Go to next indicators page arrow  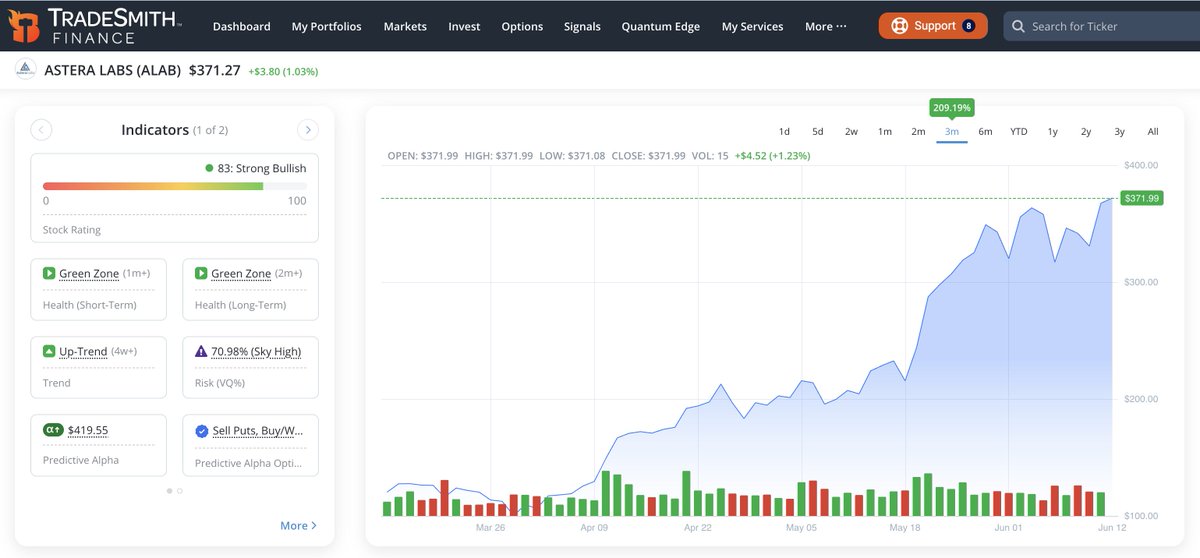click(308, 130)
